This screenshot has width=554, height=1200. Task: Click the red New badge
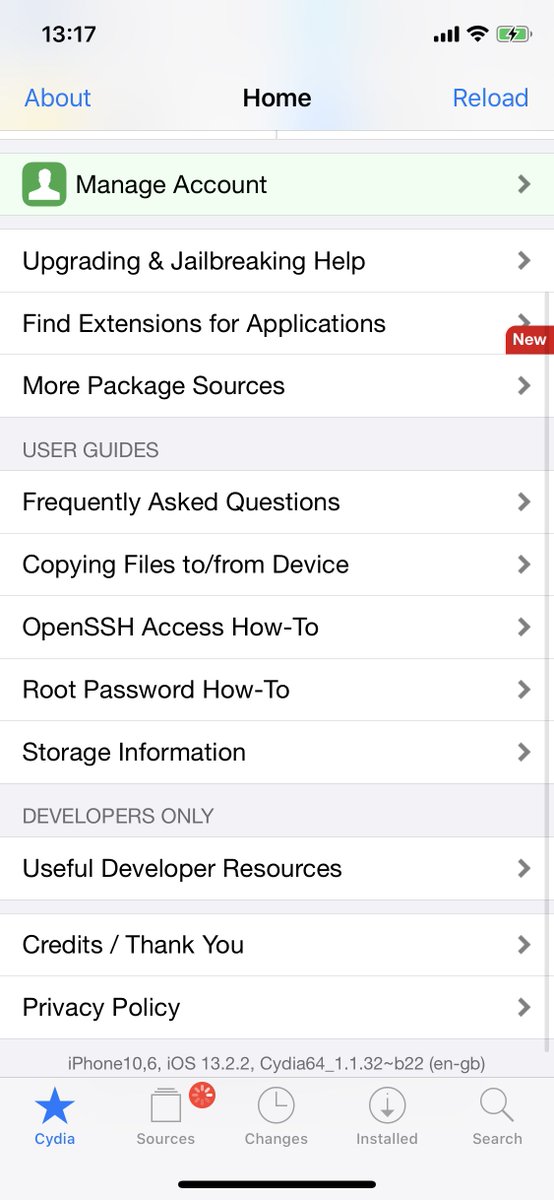tap(529, 339)
